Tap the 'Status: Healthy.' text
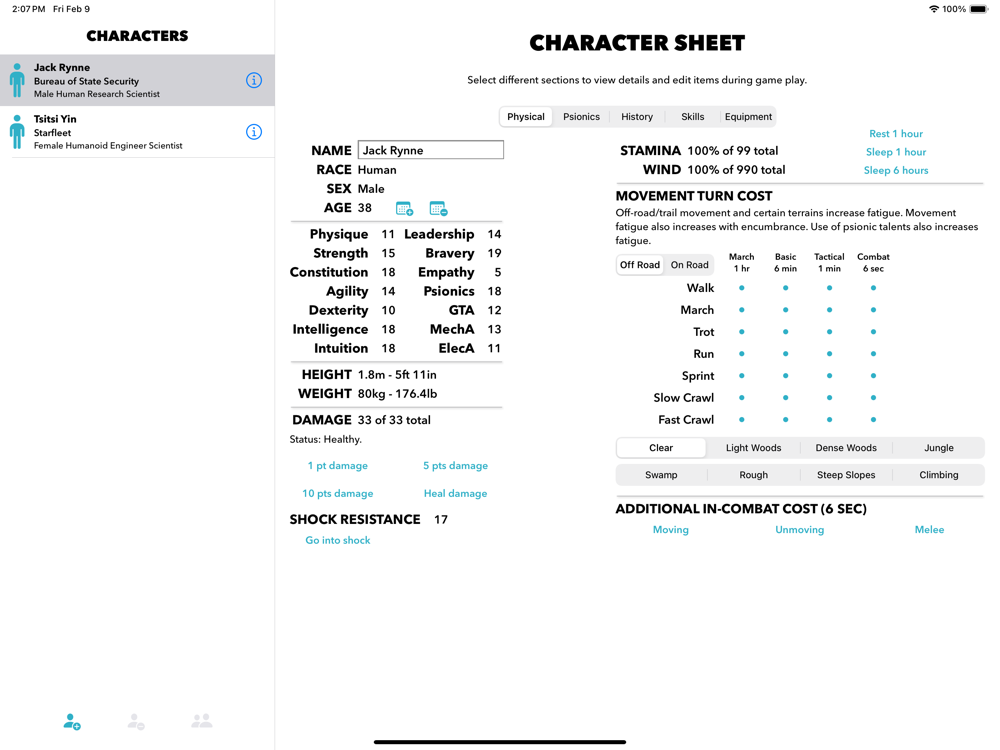 [x=325, y=439]
